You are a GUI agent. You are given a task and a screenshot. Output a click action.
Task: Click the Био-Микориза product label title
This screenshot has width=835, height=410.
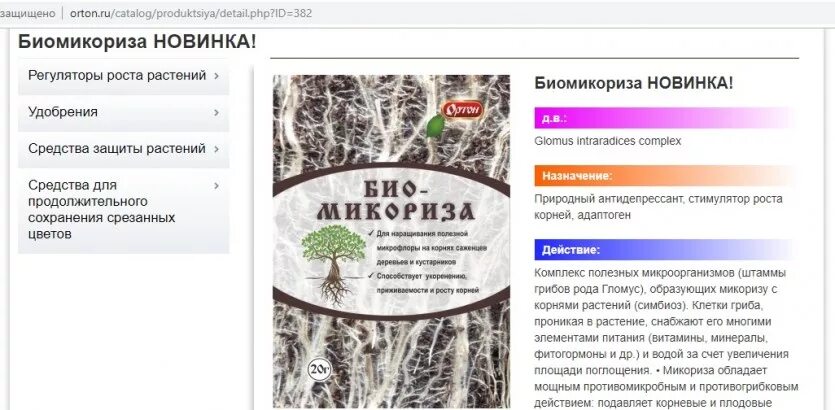[x=395, y=201]
